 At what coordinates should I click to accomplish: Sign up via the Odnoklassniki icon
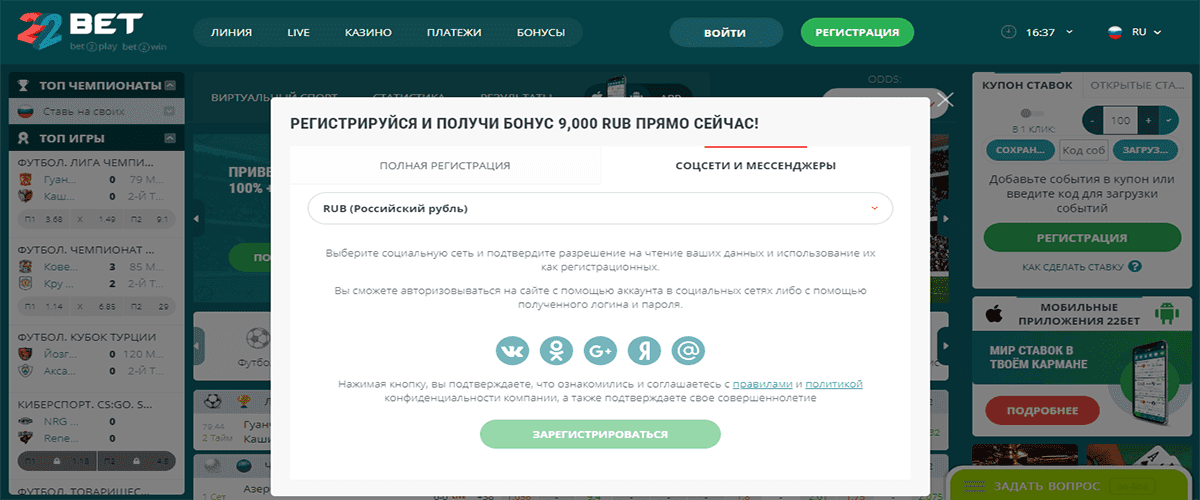(x=556, y=350)
